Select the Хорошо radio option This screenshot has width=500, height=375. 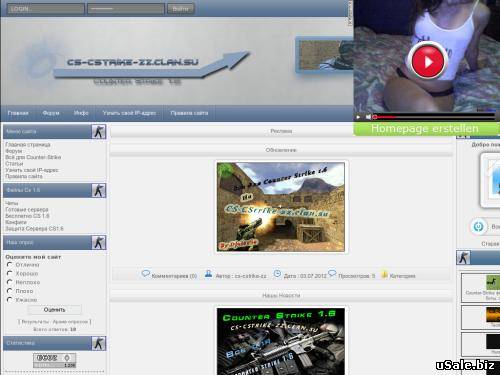pos(10,273)
